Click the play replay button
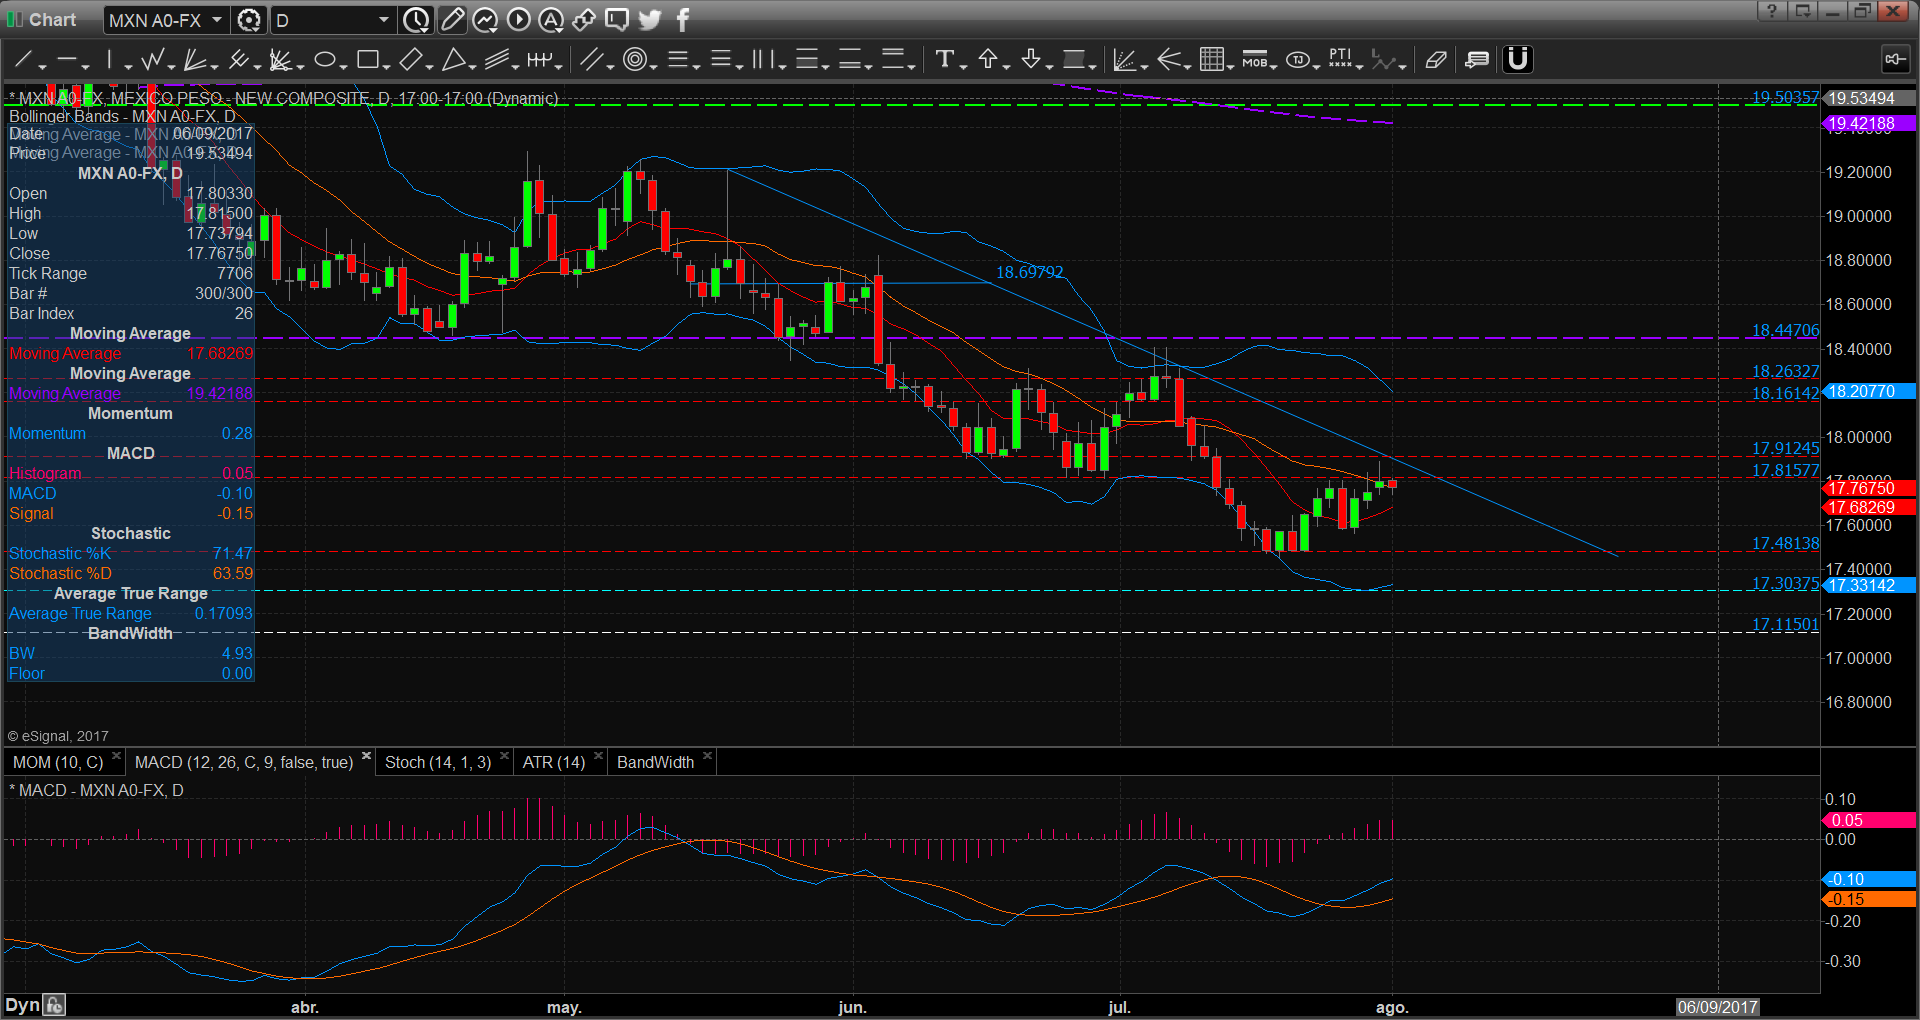 (518, 19)
